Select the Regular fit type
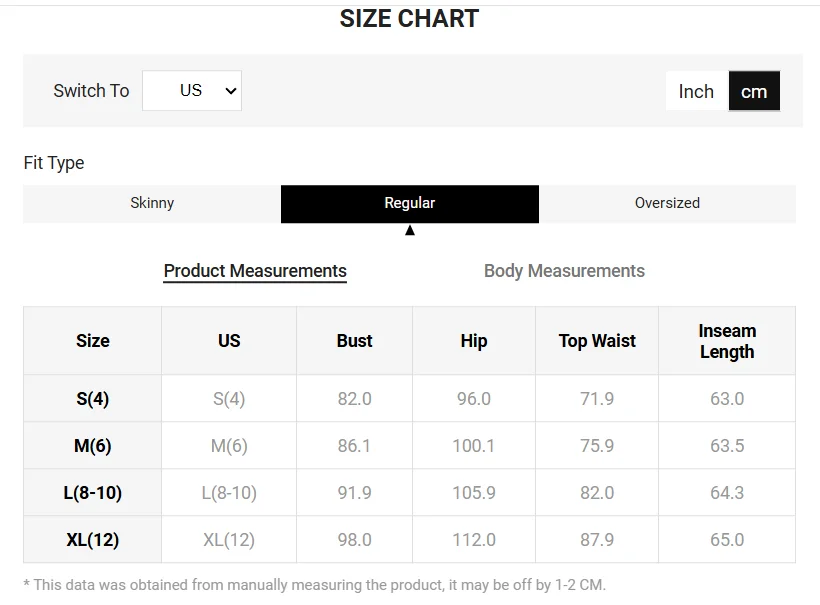Viewport: 820px width, 605px height. [x=410, y=203]
